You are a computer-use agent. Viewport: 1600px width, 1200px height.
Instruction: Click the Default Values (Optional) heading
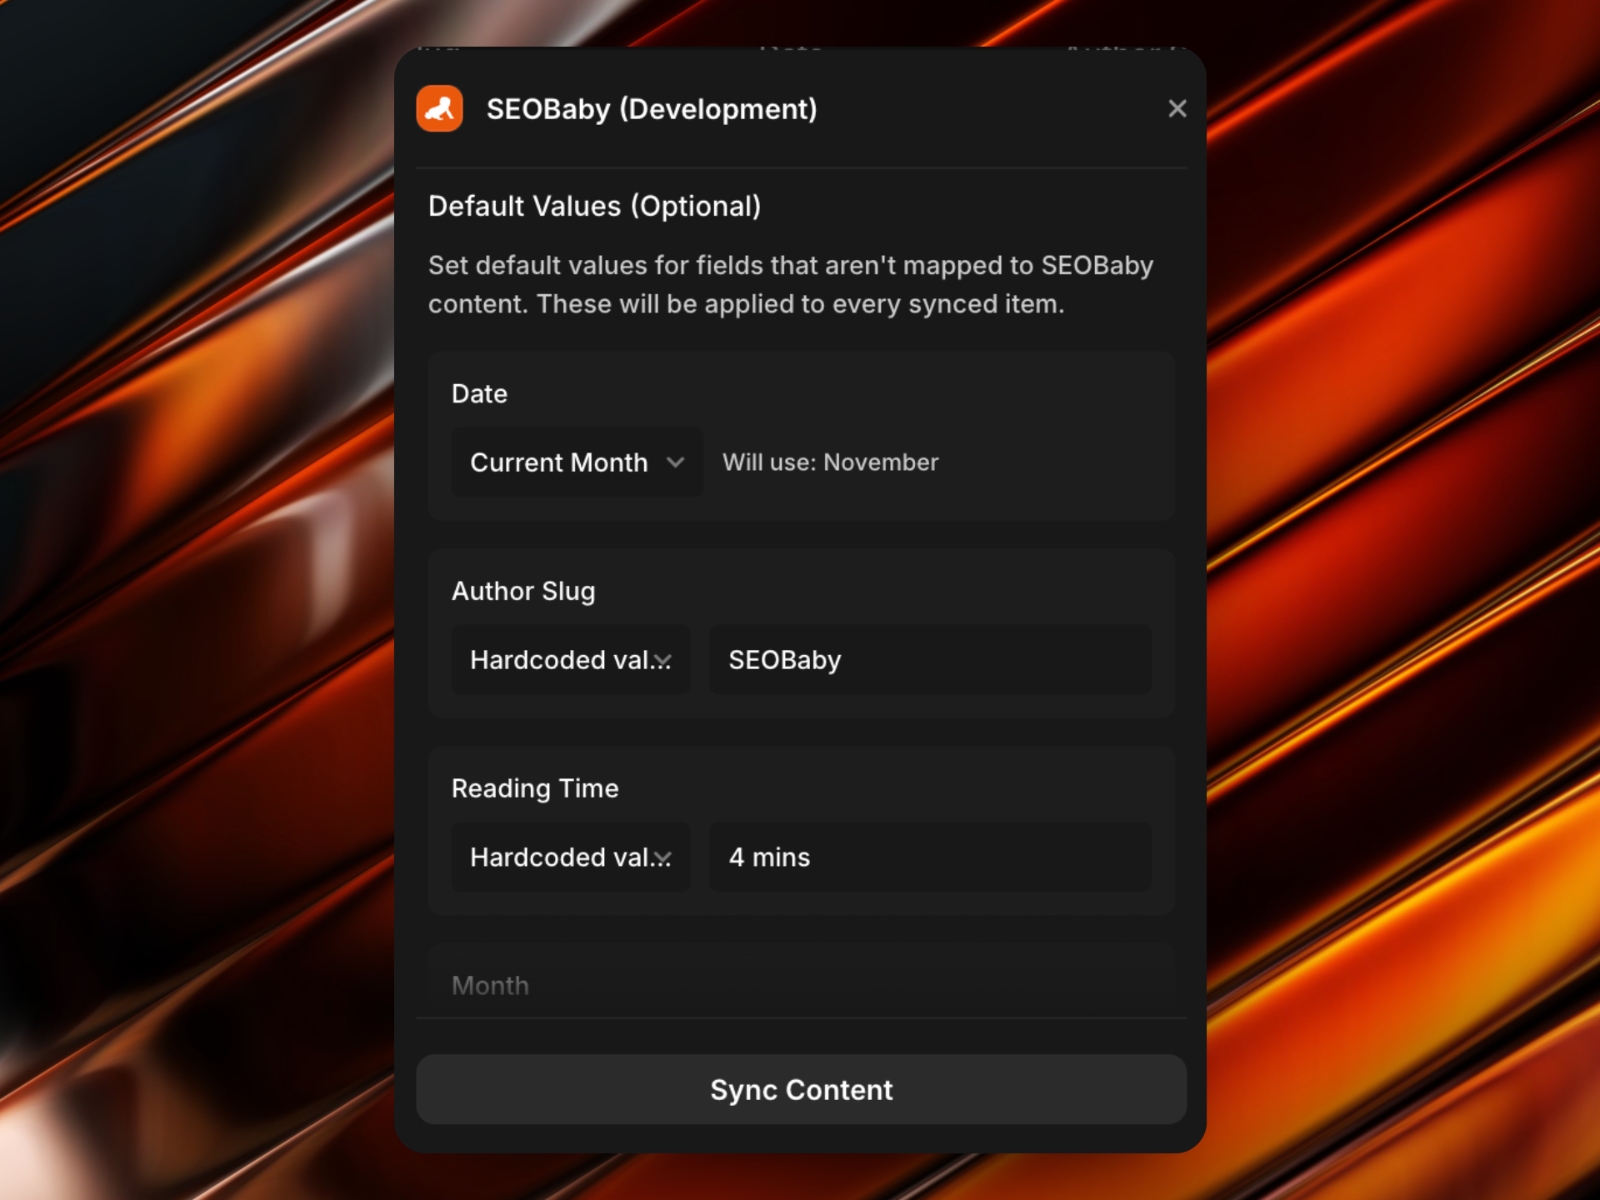pyautogui.click(x=595, y=206)
